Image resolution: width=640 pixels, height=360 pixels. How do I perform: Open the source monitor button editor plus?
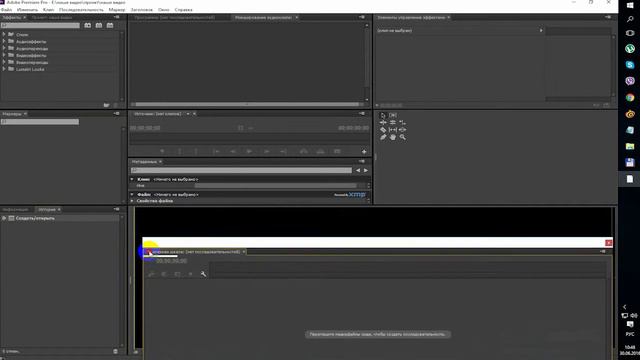click(x=364, y=151)
